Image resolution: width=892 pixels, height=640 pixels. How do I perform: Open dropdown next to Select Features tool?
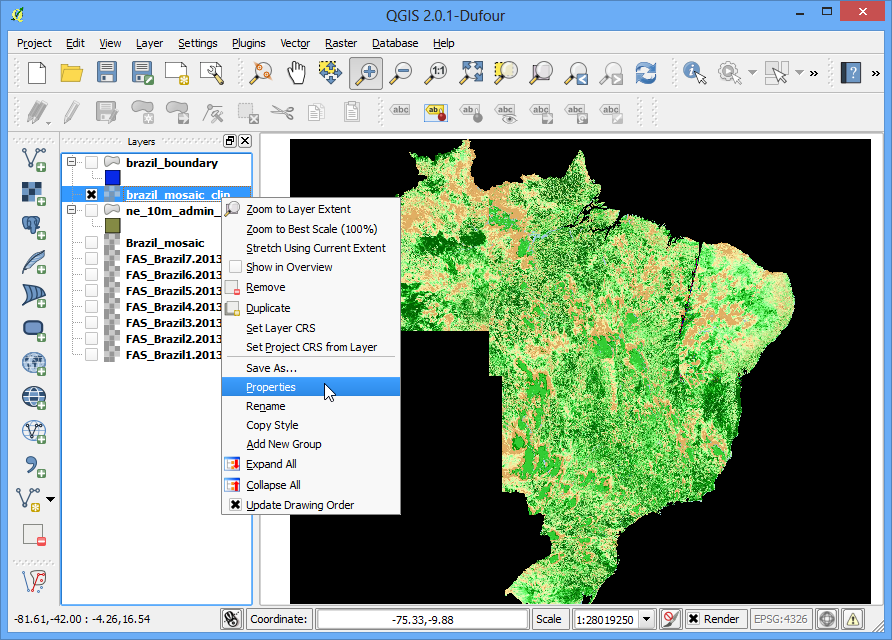coord(799,73)
